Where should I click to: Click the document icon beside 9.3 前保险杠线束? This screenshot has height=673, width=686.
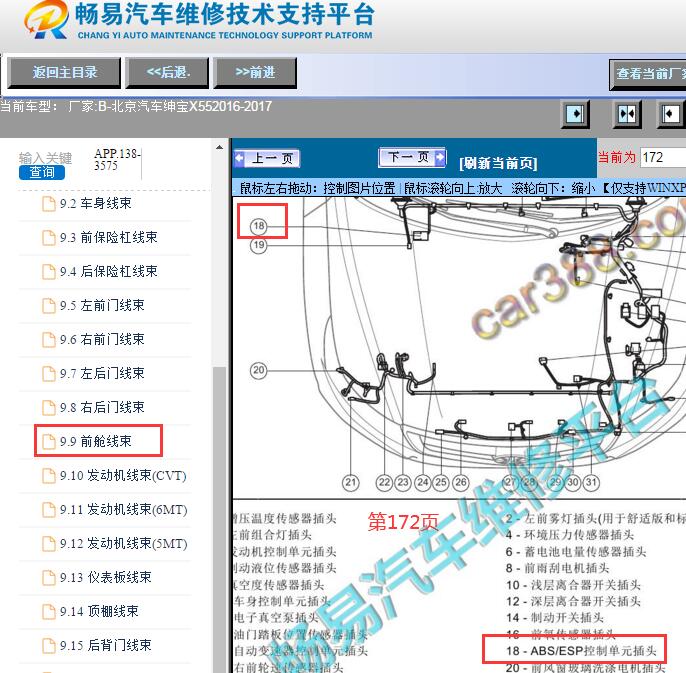pyautogui.click(x=49, y=238)
